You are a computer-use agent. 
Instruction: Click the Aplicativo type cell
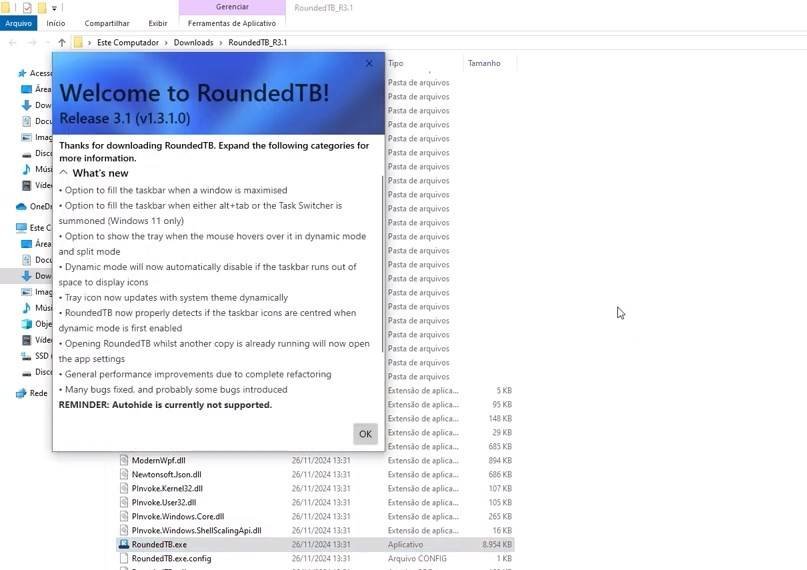point(406,544)
